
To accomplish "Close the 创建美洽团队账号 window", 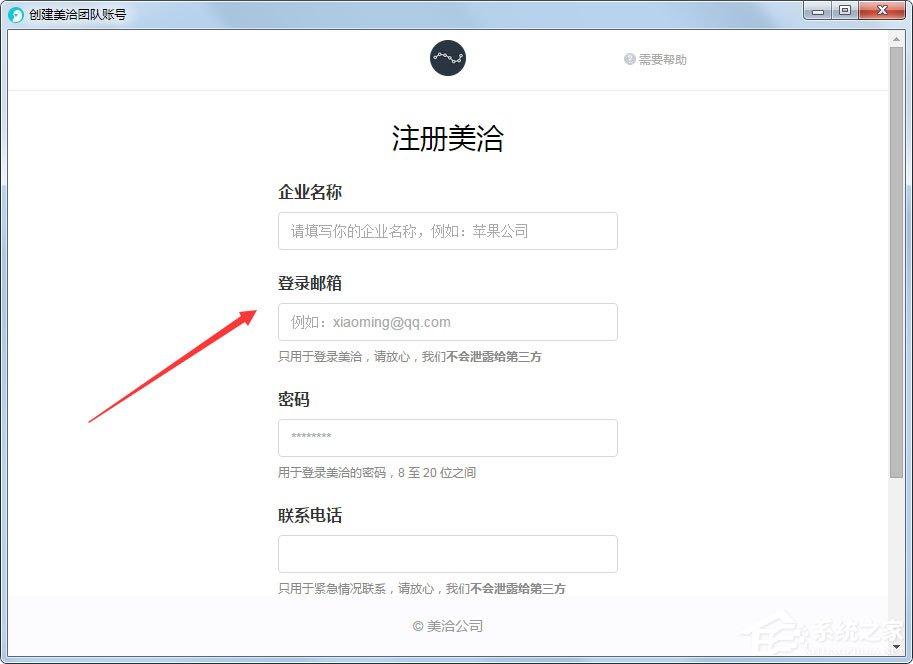I will 882,11.
